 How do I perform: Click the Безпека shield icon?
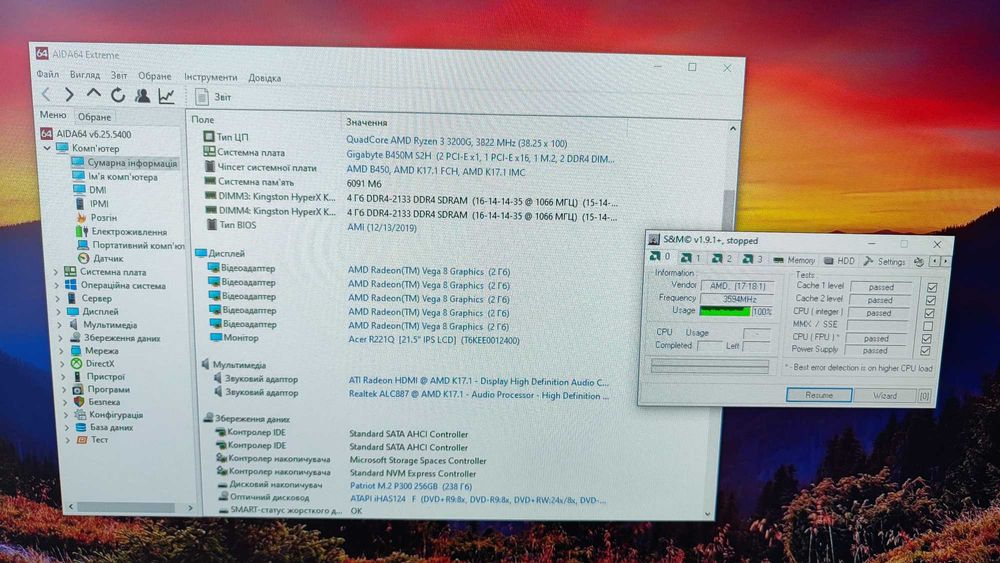[79, 402]
